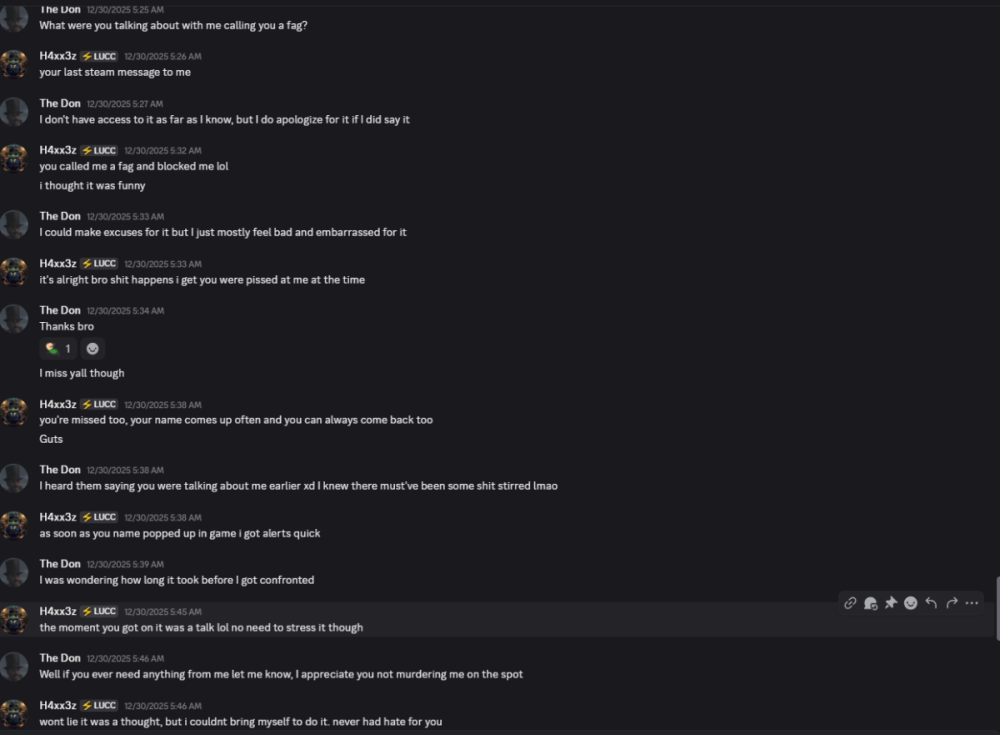Reply using the left-arrow toolbar icon
The height and width of the screenshot is (735, 1000).
coord(931,603)
